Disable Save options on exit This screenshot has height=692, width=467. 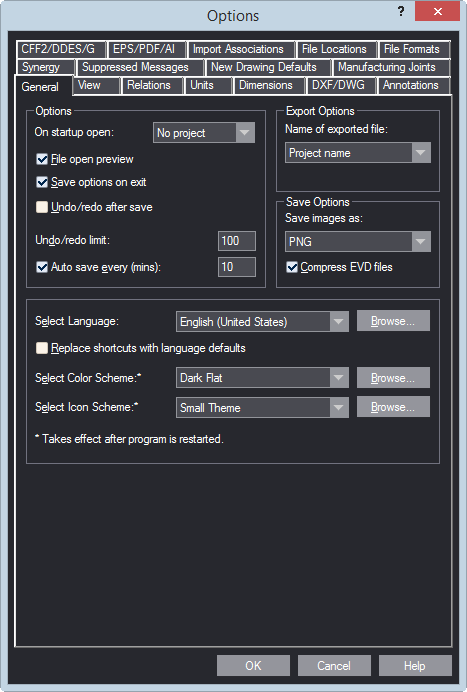click(x=42, y=182)
